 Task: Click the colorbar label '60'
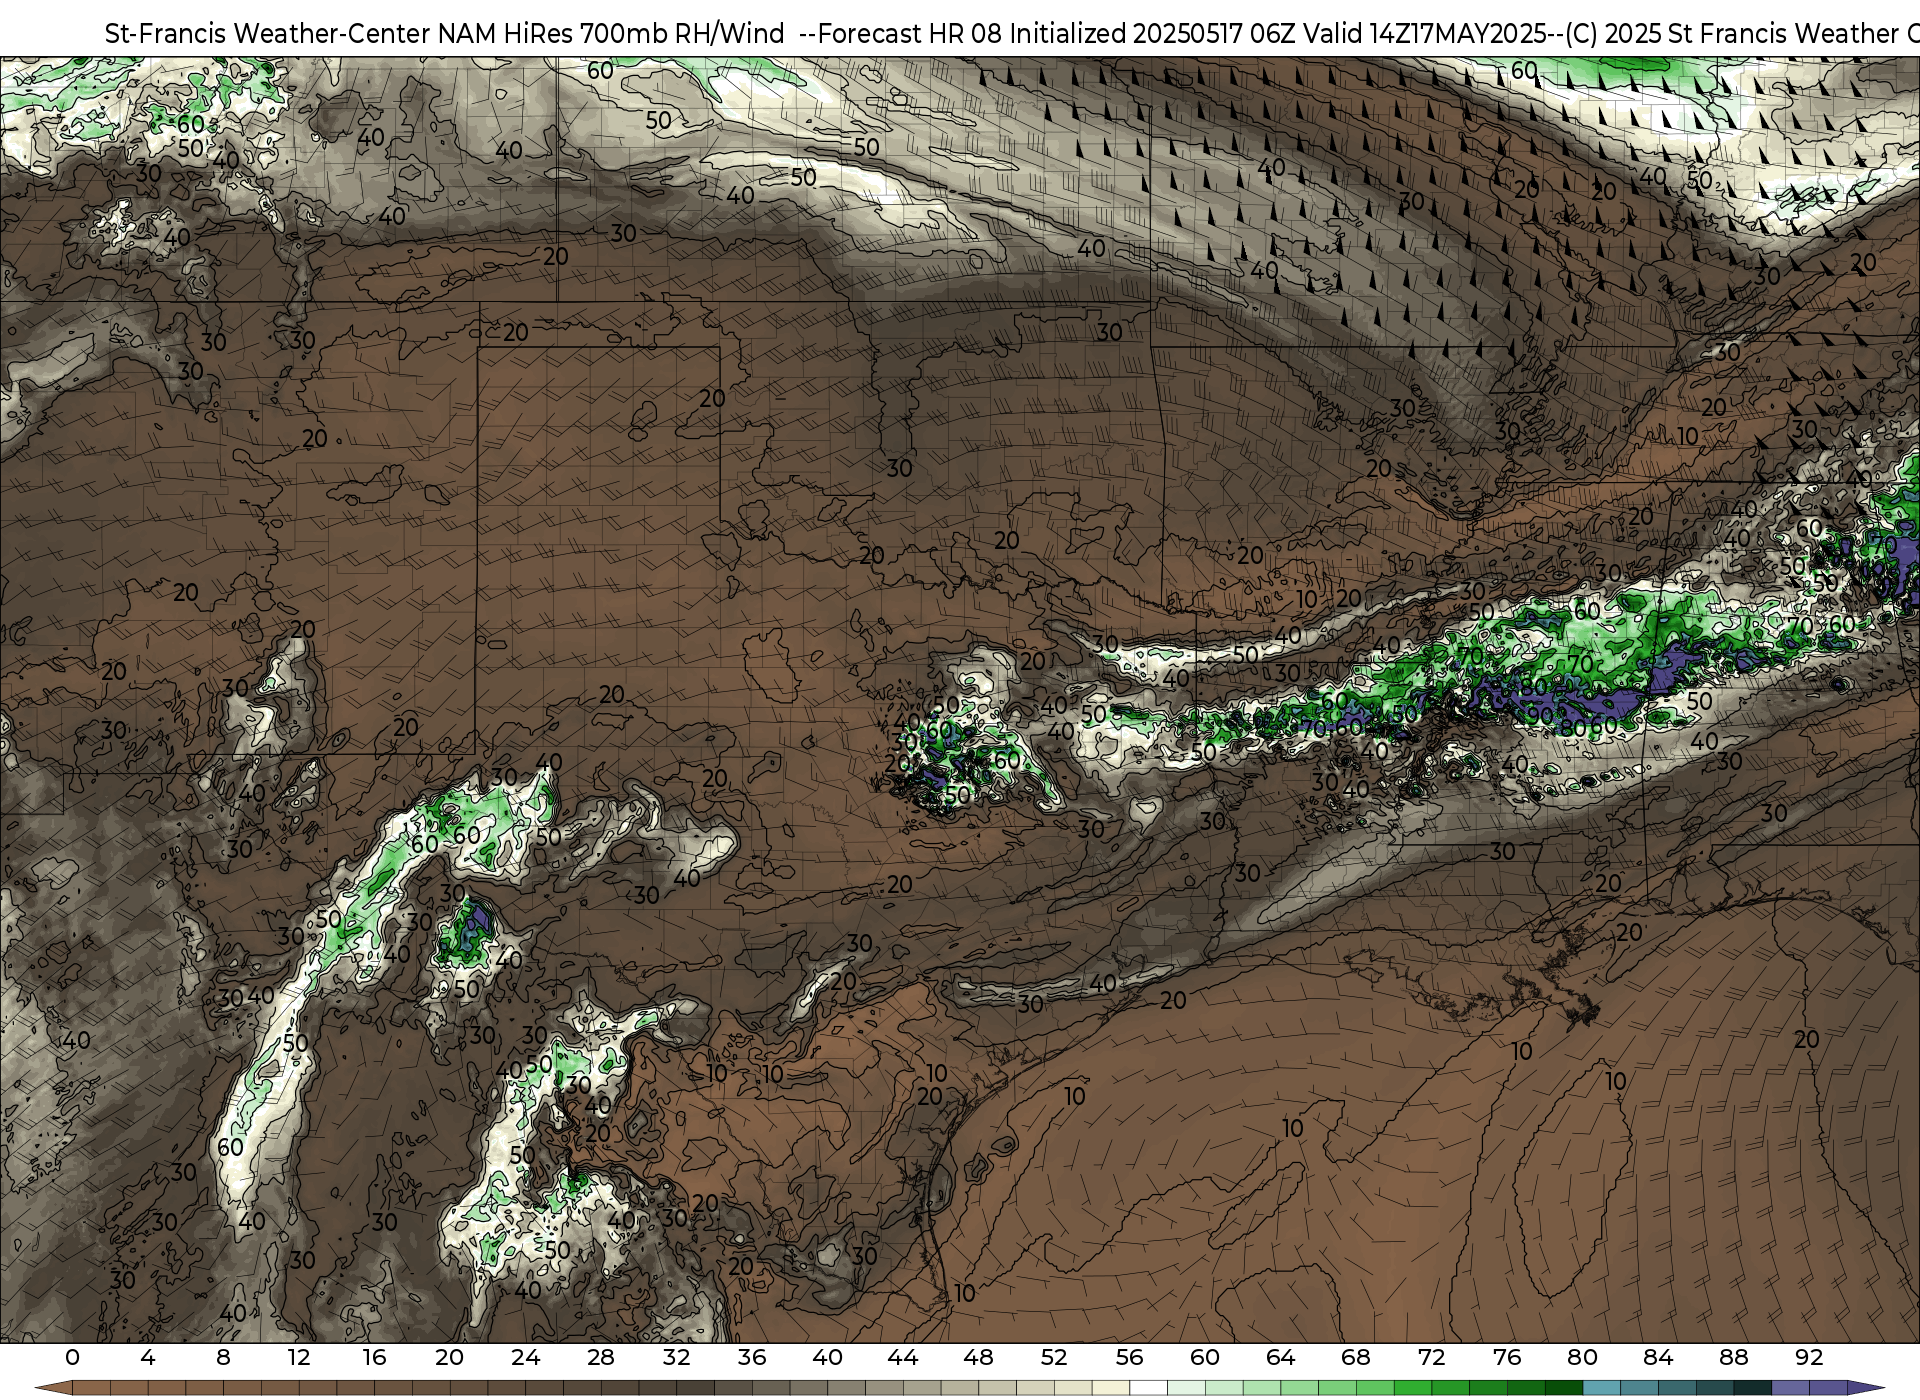tap(1204, 1358)
